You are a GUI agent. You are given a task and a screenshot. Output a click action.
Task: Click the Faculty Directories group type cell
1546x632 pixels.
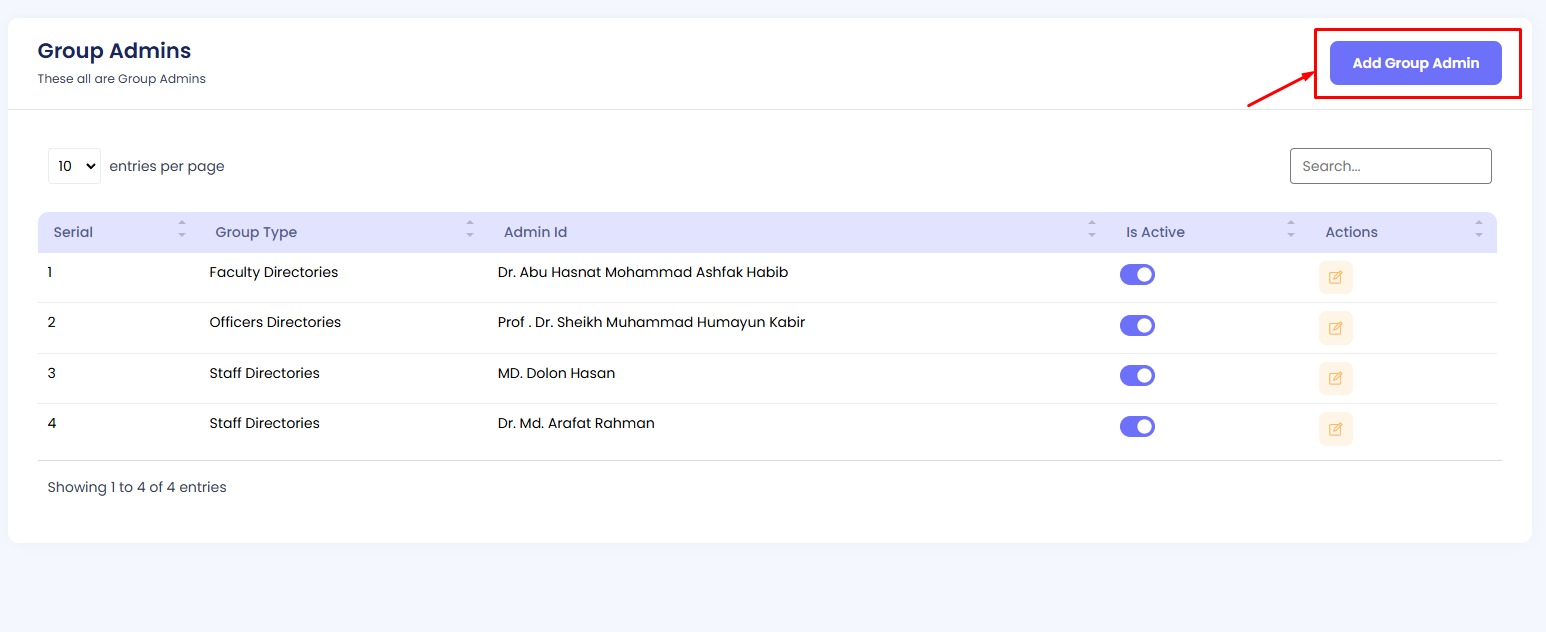tap(274, 272)
